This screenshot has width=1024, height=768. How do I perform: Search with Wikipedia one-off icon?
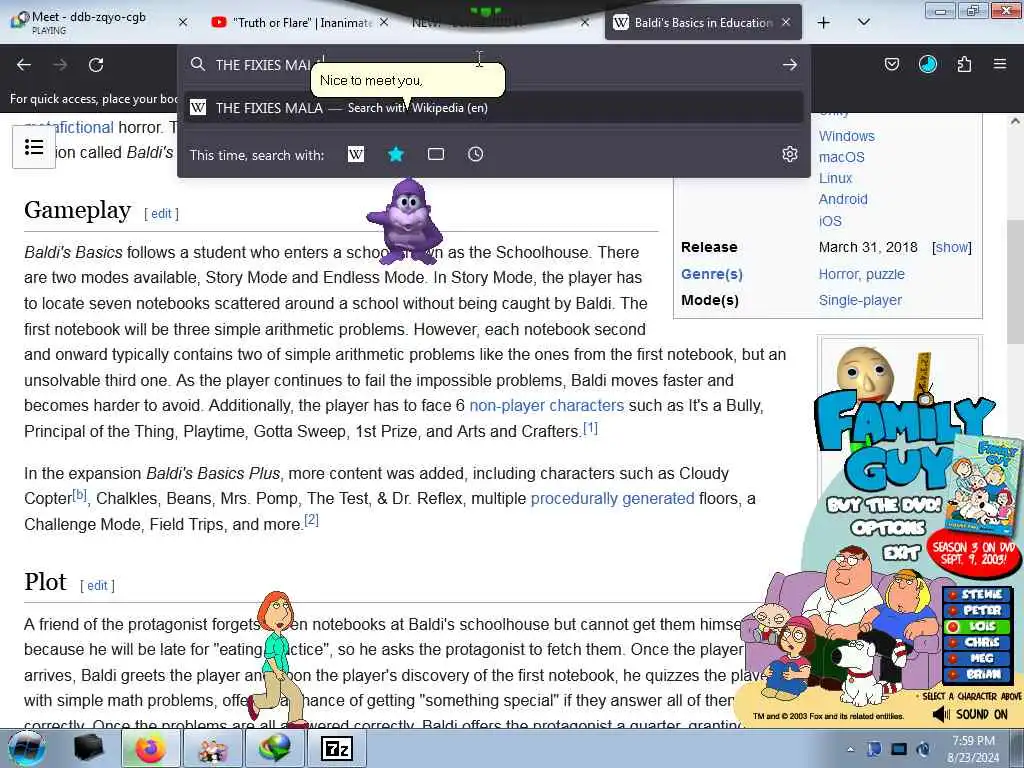356,154
